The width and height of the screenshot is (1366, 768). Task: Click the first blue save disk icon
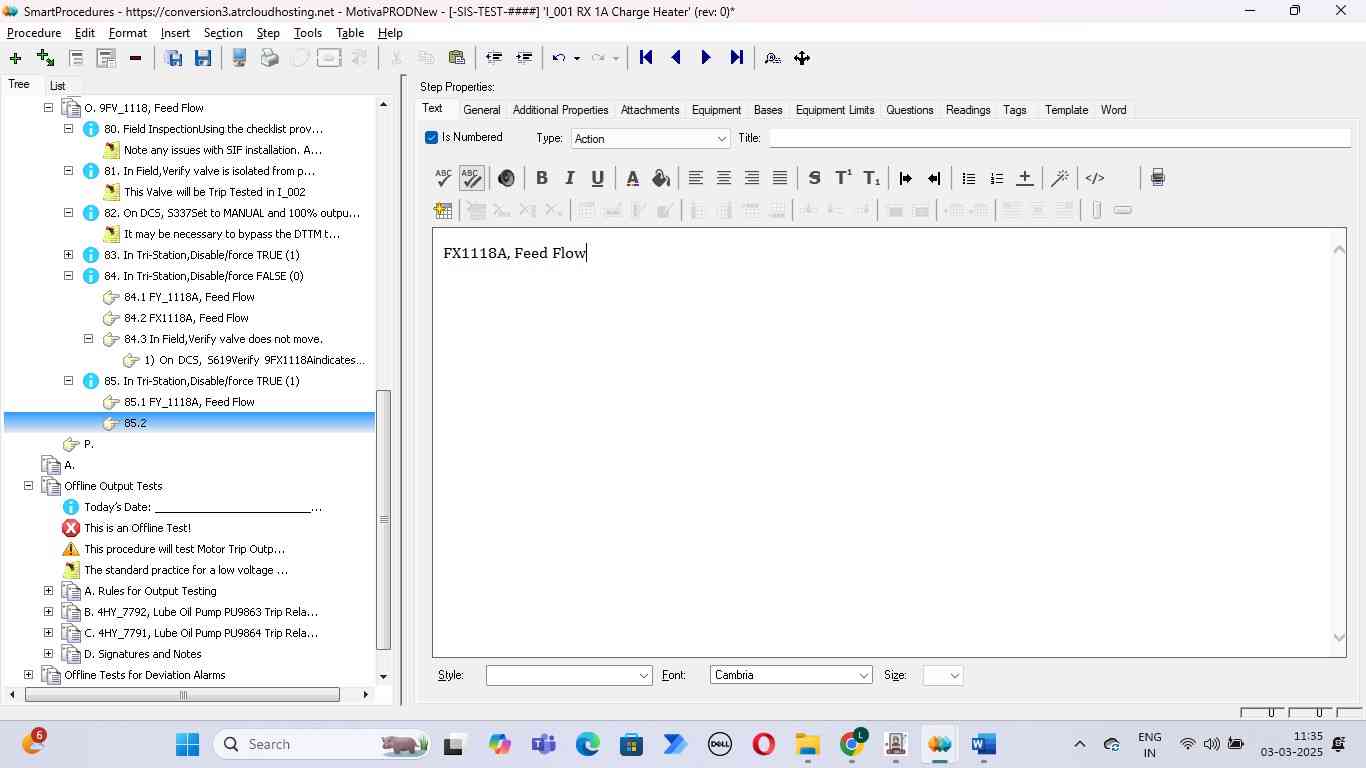pyautogui.click(x=173, y=58)
